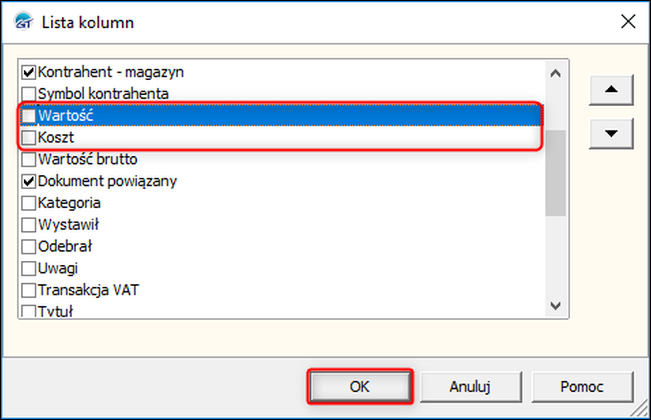651x420 pixels.
Task: Uncheck the Dokument powiązany checkbox
Action: coord(29,181)
